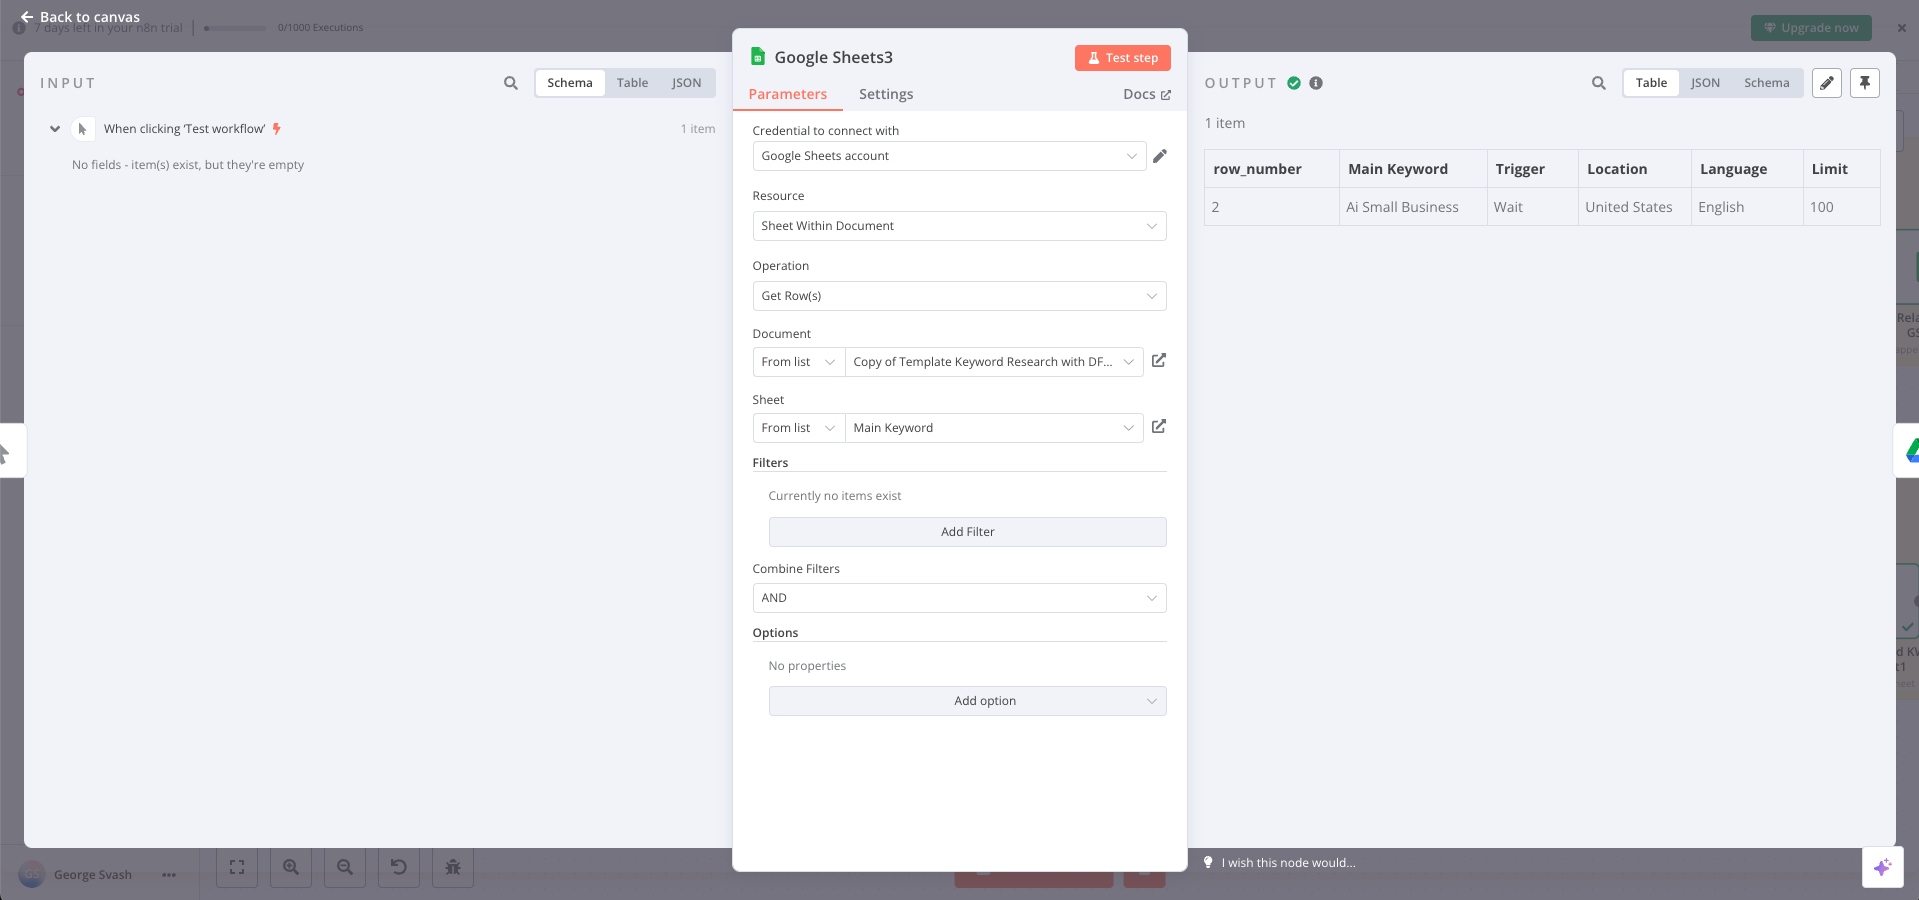Switch output view to Table
Screen dimensions: 1919x900
coord(1651,83)
